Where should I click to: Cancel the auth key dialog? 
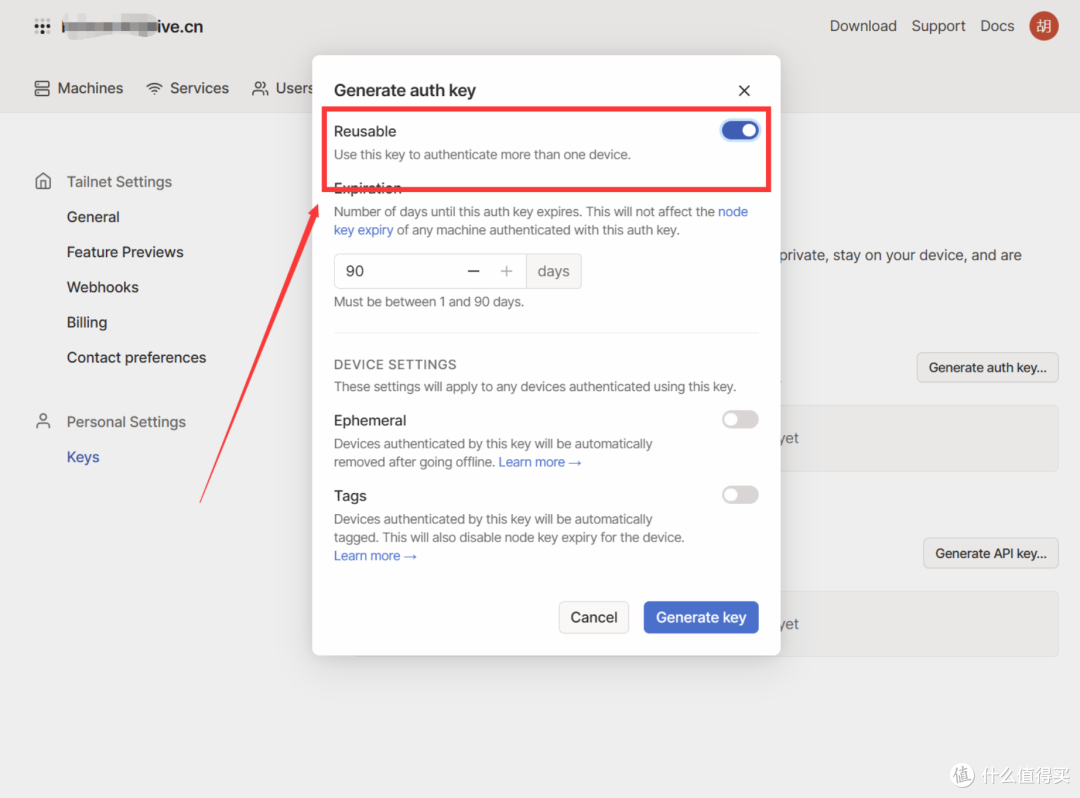(593, 617)
